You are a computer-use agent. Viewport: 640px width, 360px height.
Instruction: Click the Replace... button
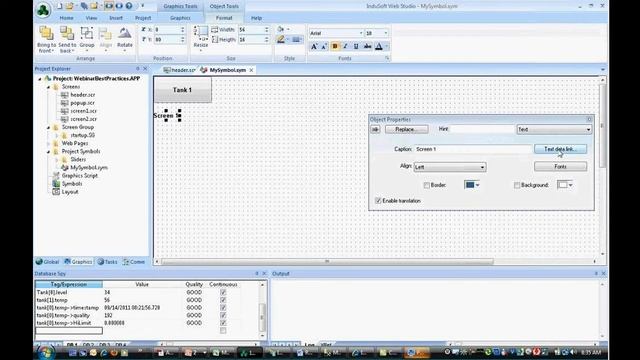pyautogui.click(x=407, y=129)
